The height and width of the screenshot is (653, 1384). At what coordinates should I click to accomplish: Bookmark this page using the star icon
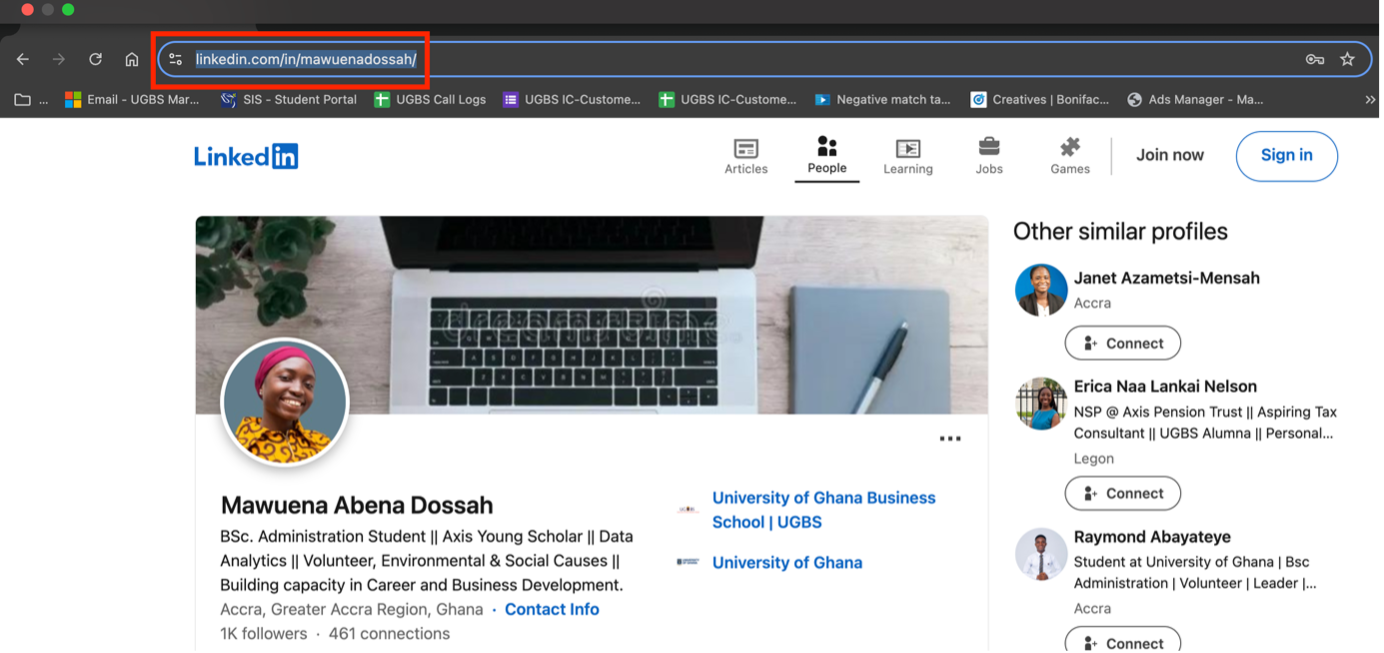[x=1348, y=59]
